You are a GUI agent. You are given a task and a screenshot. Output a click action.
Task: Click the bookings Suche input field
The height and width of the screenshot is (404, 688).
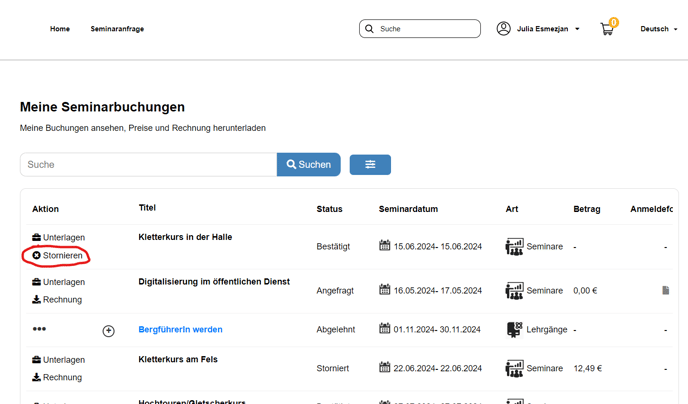pyautogui.click(x=148, y=164)
